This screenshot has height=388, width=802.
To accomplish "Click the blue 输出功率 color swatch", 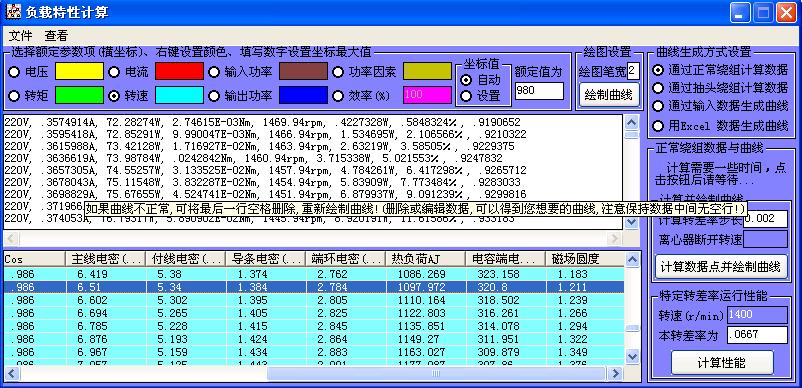I will pyautogui.click(x=303, y=95).
